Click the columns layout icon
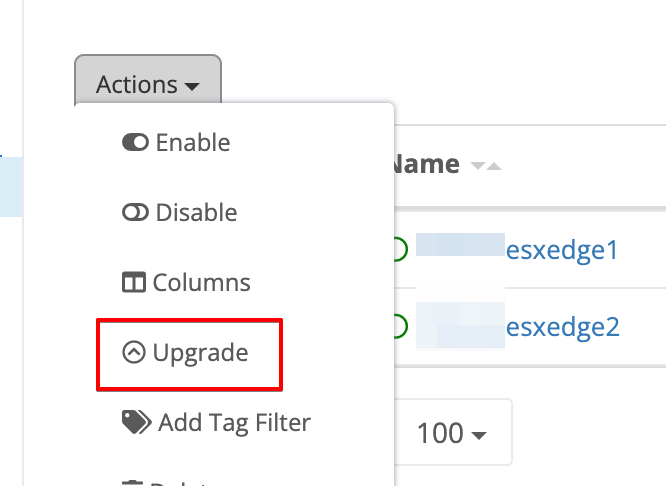The width and height of the screenshot is (666, 486). pyautogui.click(x=133, y=283)
